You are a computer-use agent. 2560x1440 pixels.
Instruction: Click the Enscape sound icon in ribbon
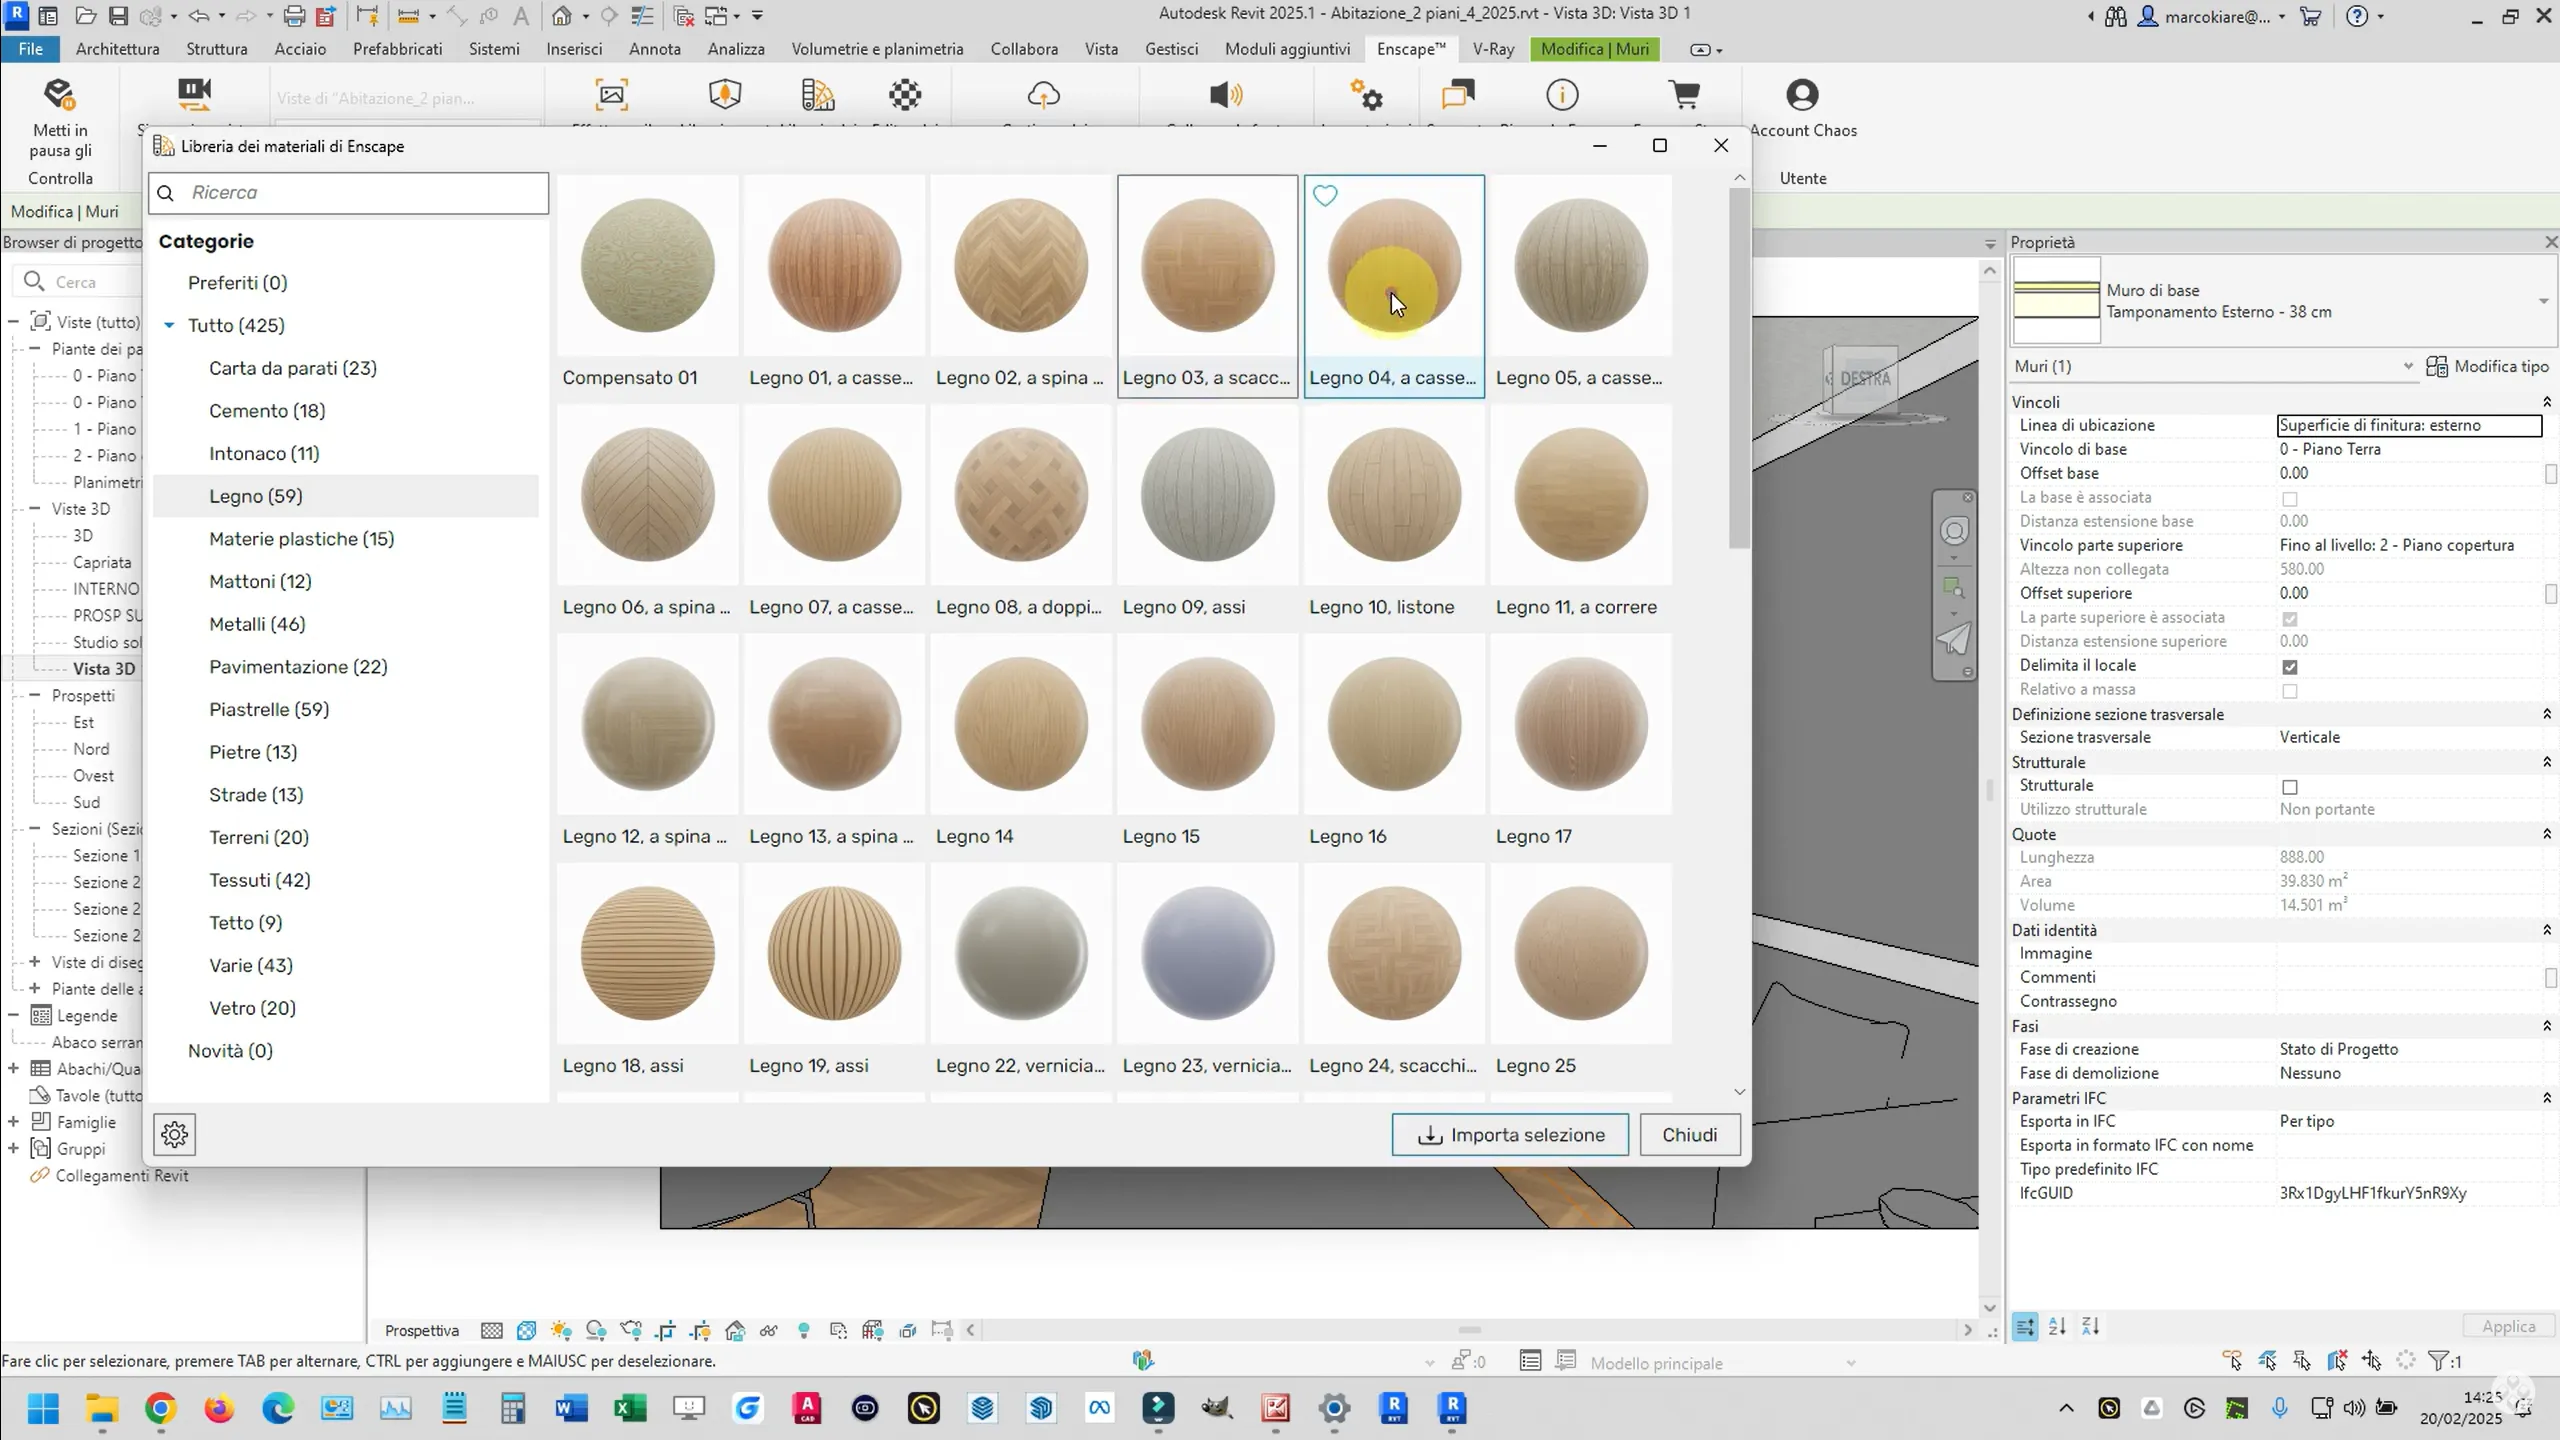point(1225,95)
